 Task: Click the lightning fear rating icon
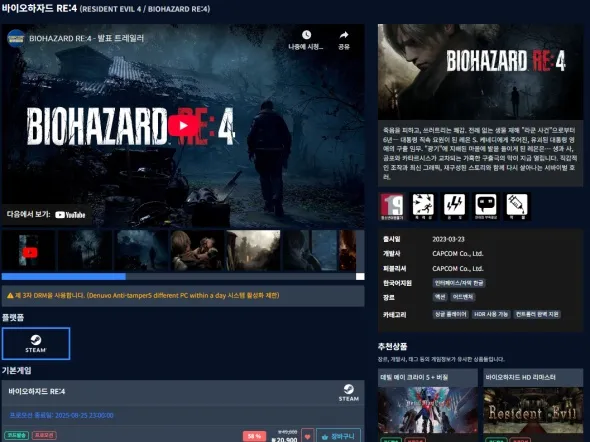point(454,206)
